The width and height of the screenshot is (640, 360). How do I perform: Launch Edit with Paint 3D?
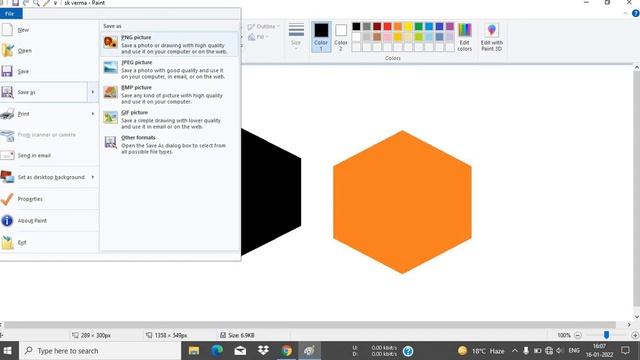[491, 37]
